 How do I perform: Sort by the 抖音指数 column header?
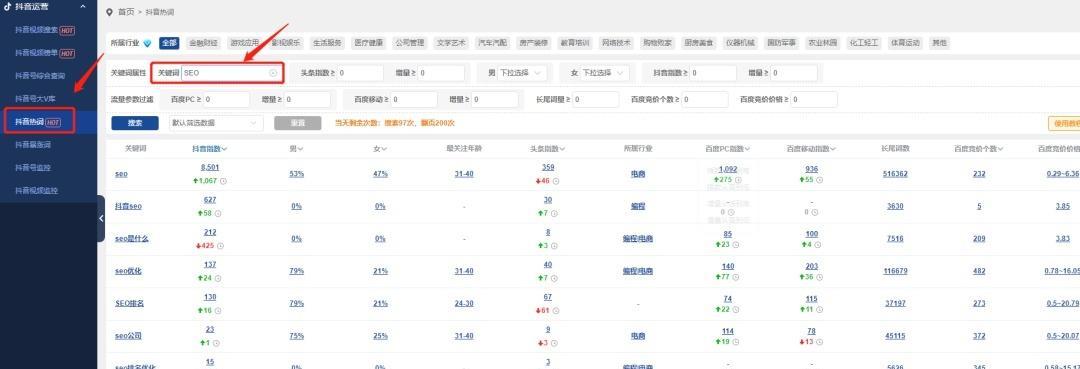pyautogui.click(x=209, y=148)
